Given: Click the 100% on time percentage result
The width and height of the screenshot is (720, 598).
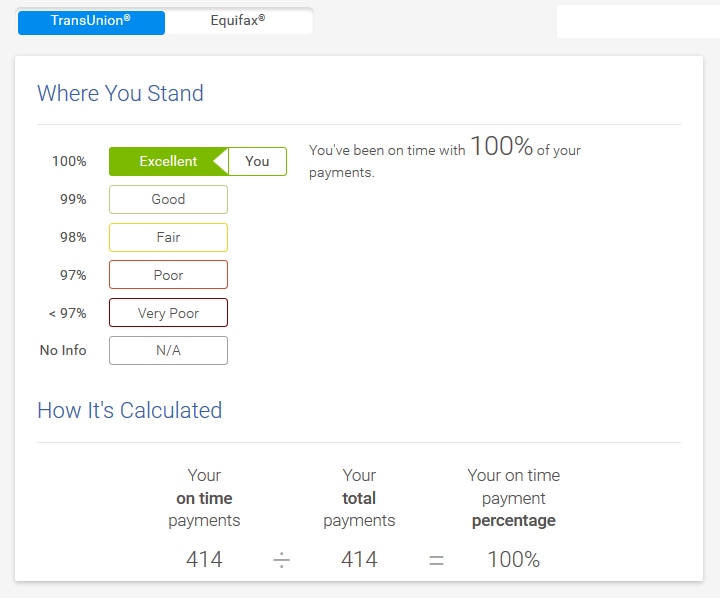Looking at the screenshot, I should tap(513, 560).
